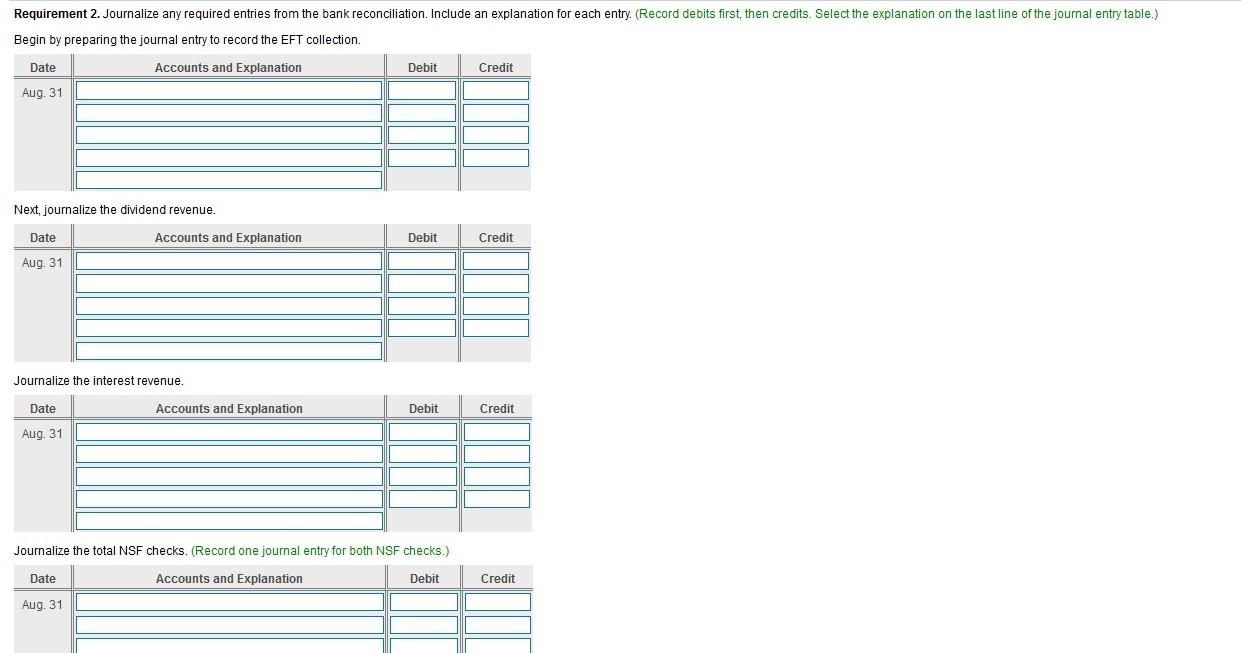Click 'Aug. 31' date in interest revenue table
Screen dimensions: 1241x653
(42, 434)
